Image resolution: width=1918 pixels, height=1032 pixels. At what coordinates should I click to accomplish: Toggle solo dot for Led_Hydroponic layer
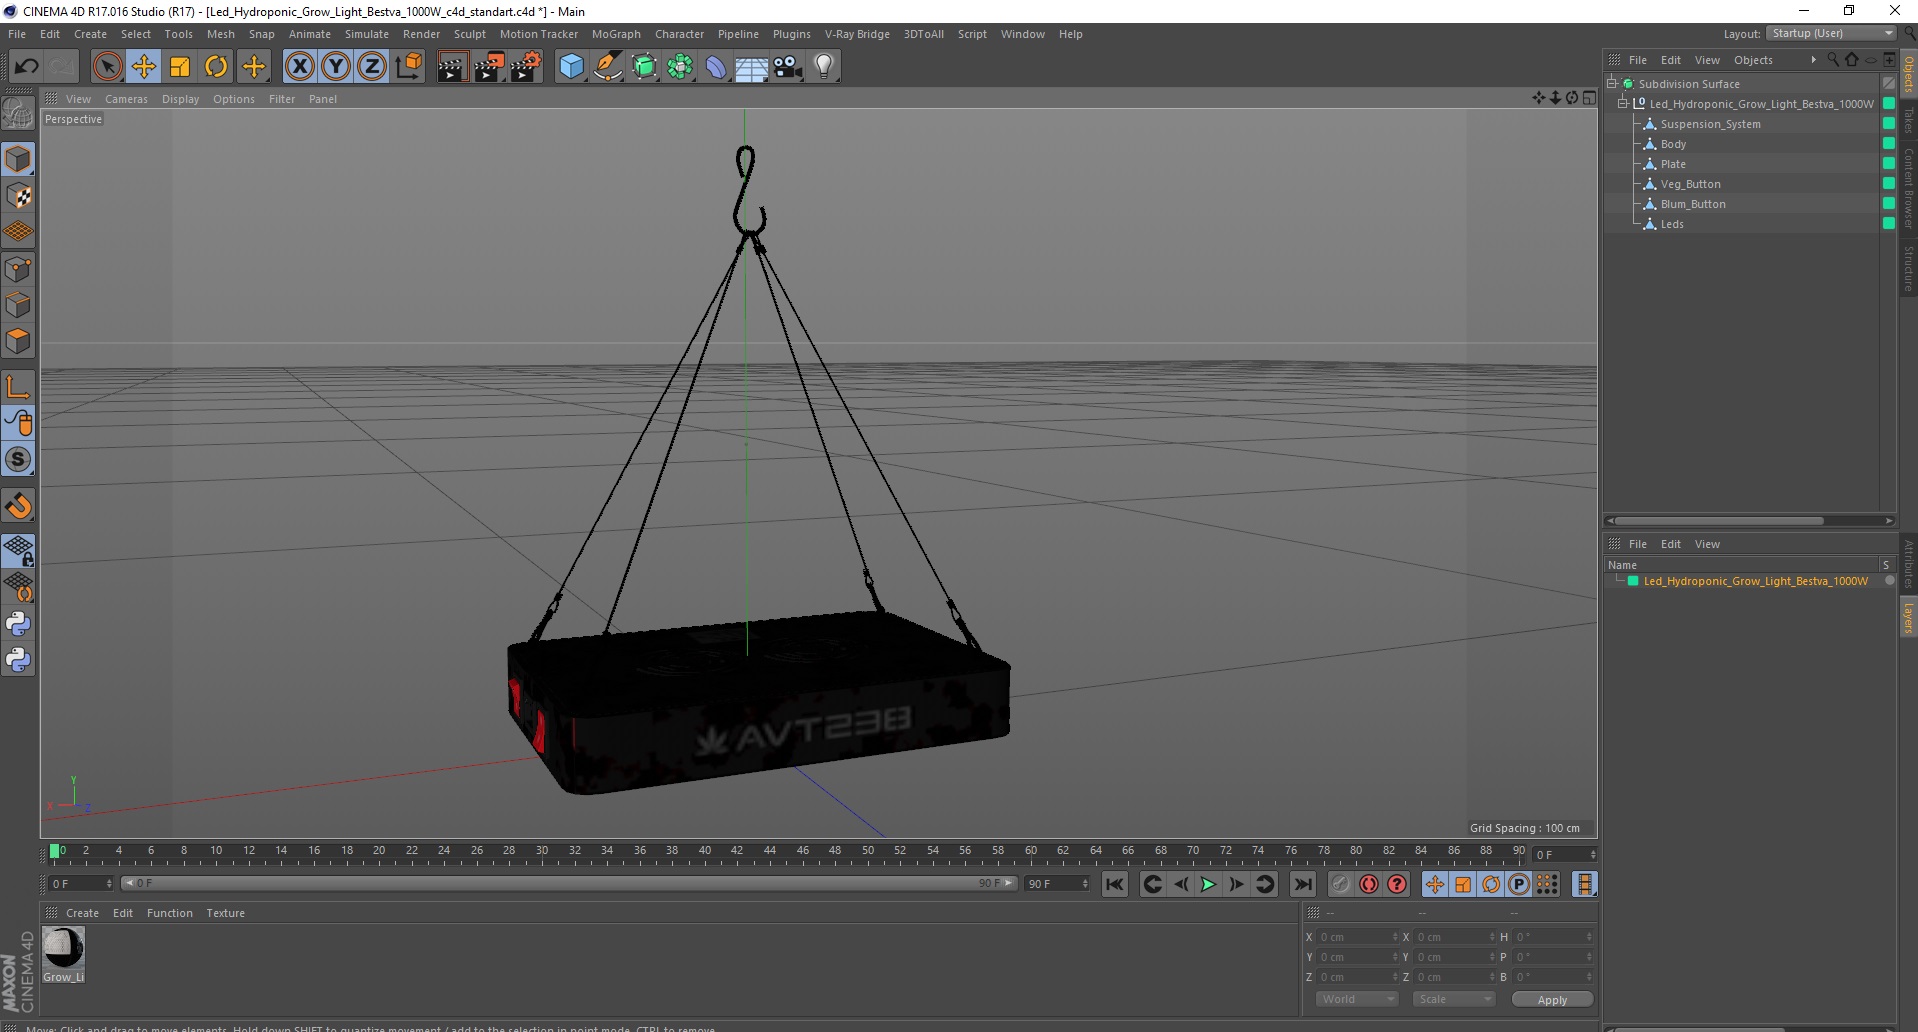pos(1889,581)
